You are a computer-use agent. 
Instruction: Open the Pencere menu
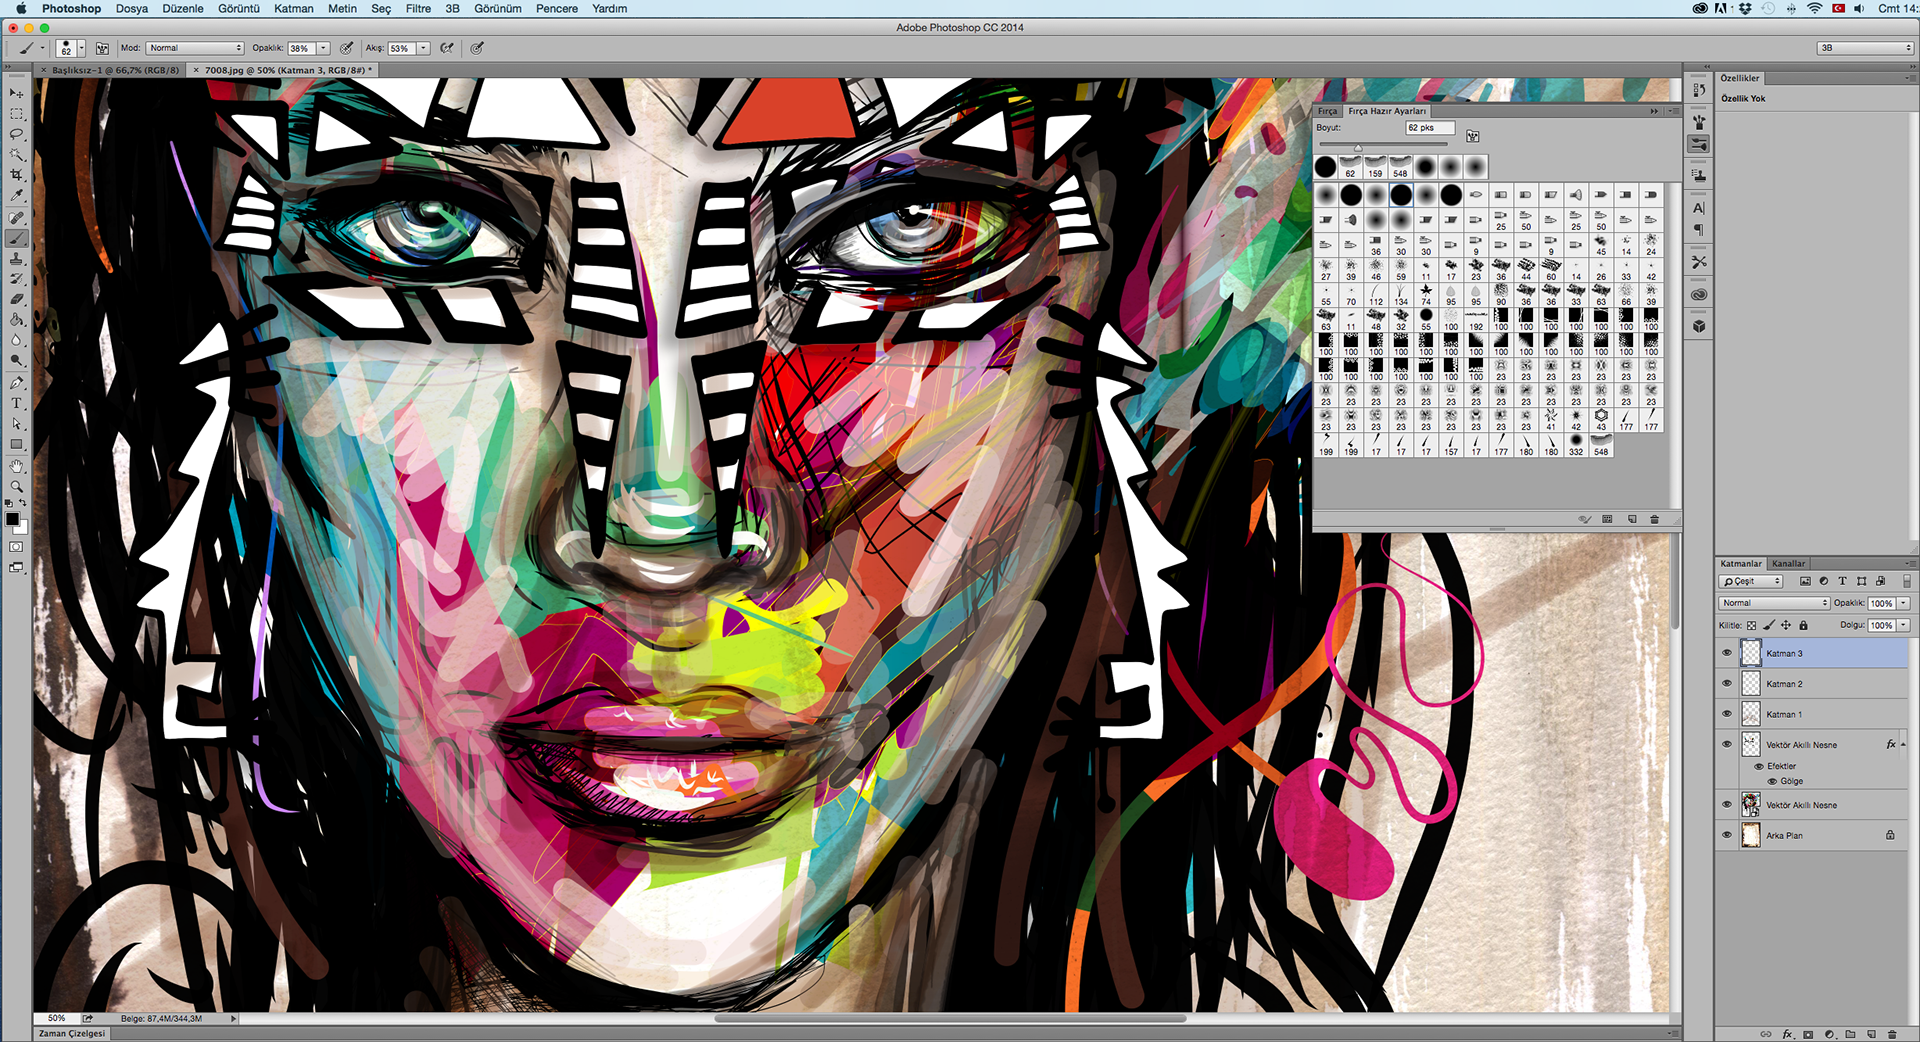point(557,8)
